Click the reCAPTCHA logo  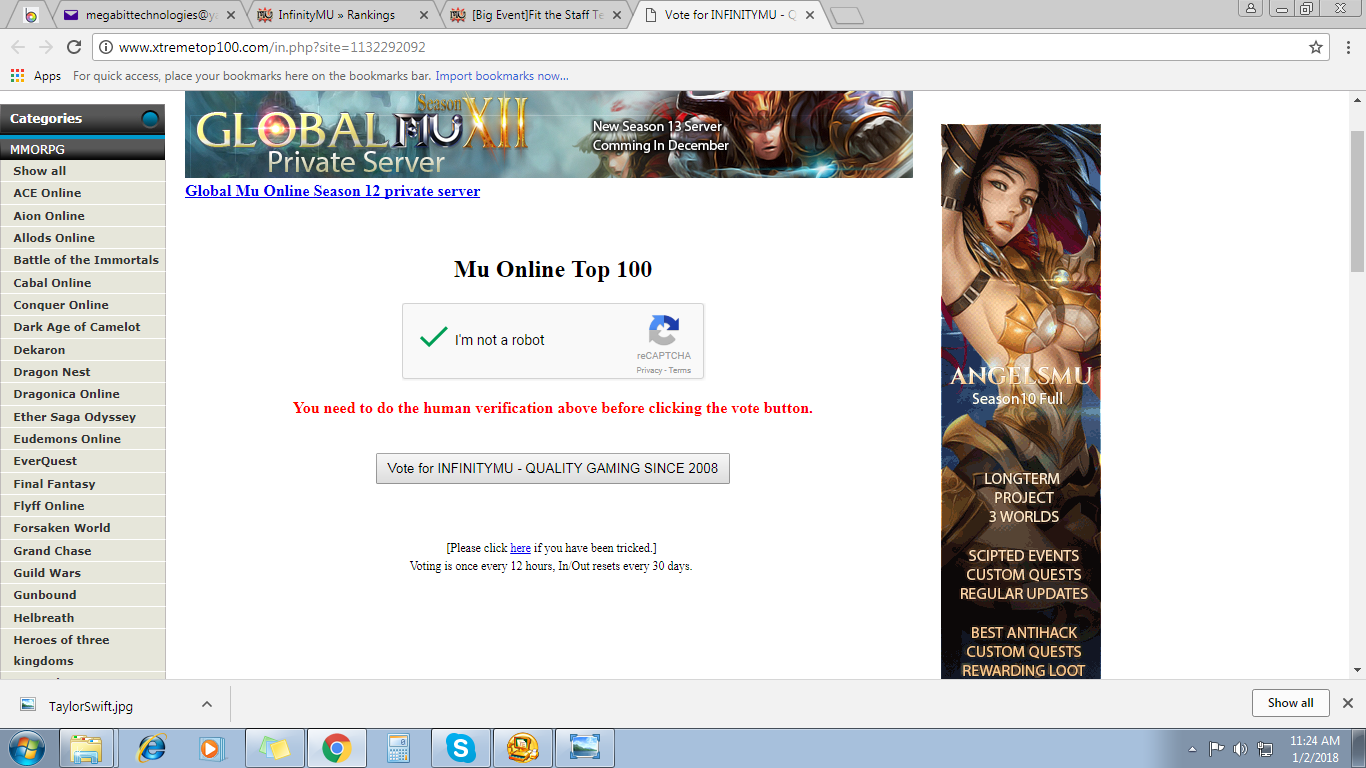pos(664,331)
